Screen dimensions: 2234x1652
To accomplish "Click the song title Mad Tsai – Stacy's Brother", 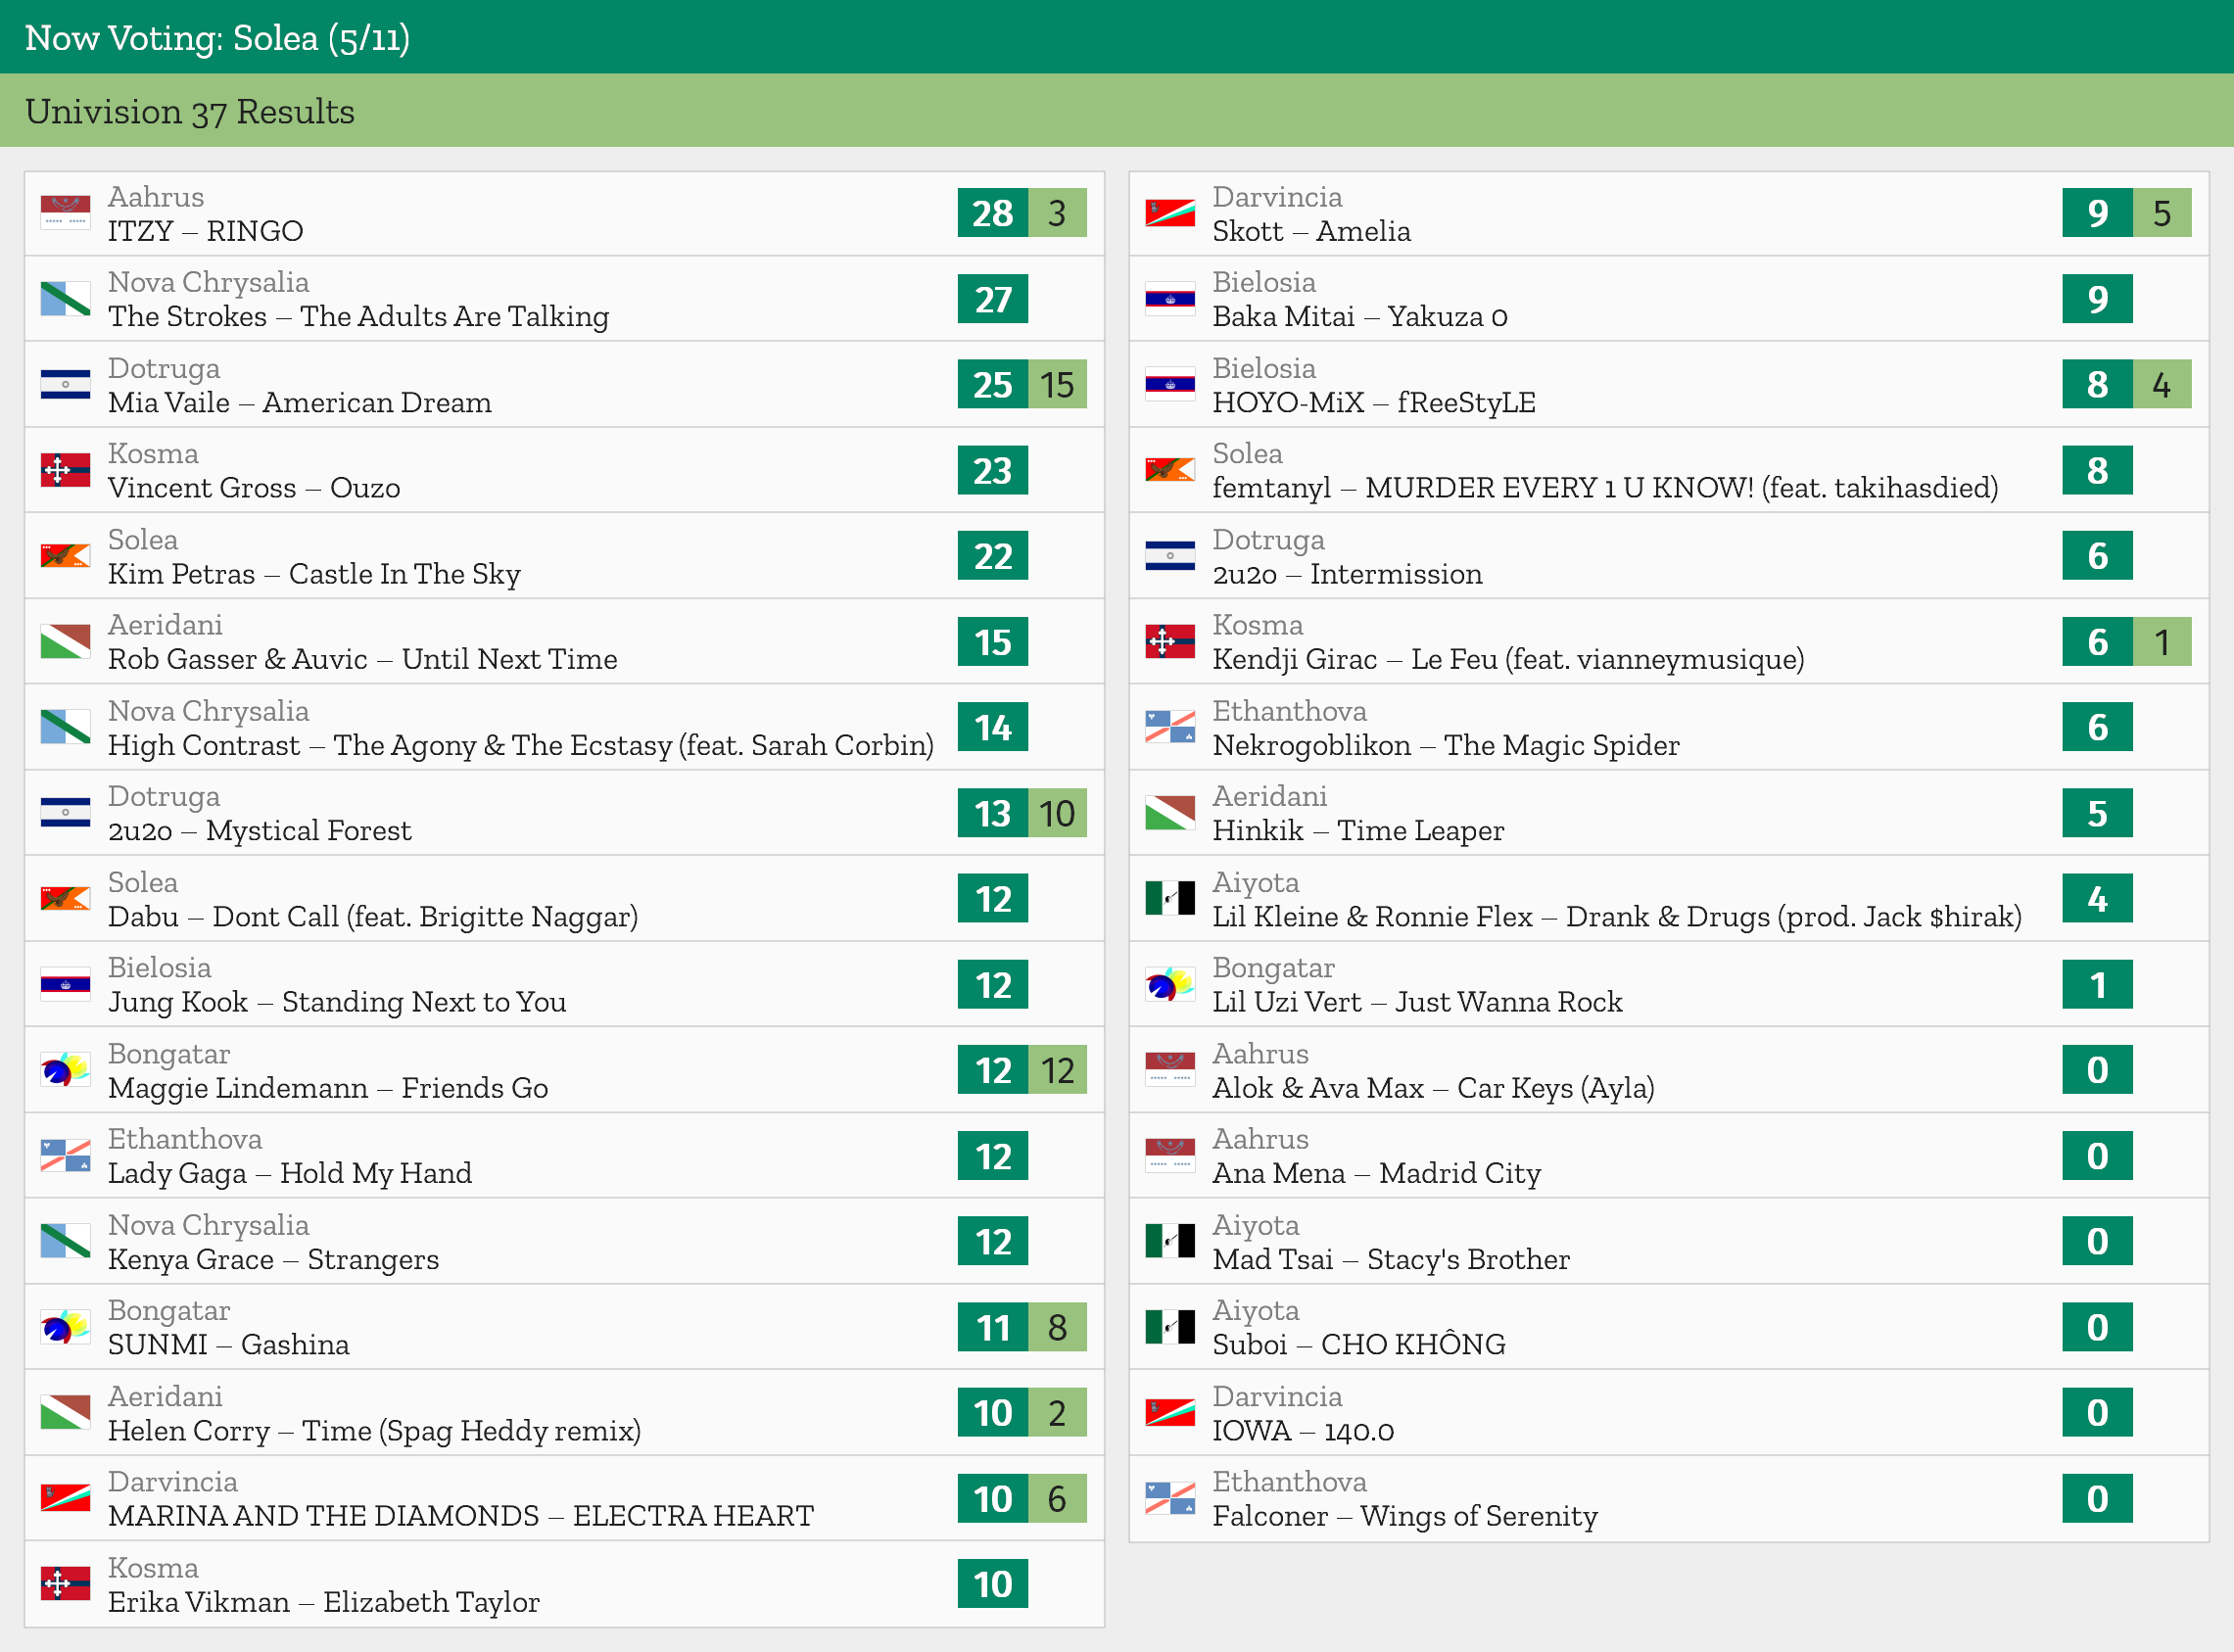I will 1391,1259.
